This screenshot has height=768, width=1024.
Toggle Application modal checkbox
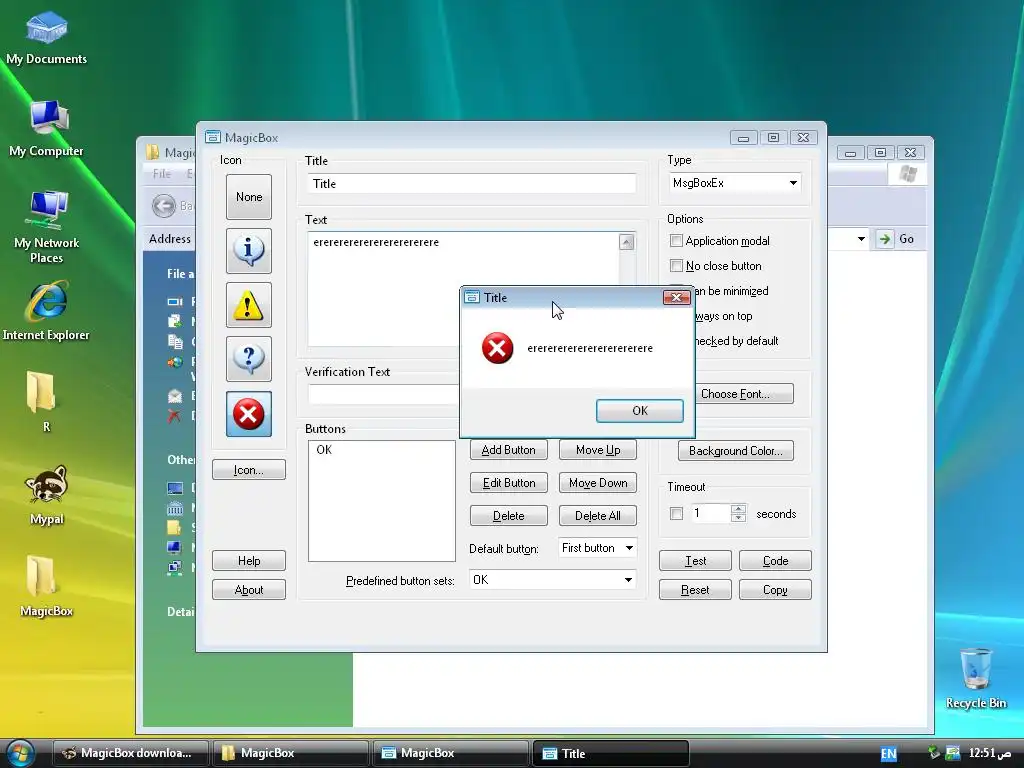(677, 241)
